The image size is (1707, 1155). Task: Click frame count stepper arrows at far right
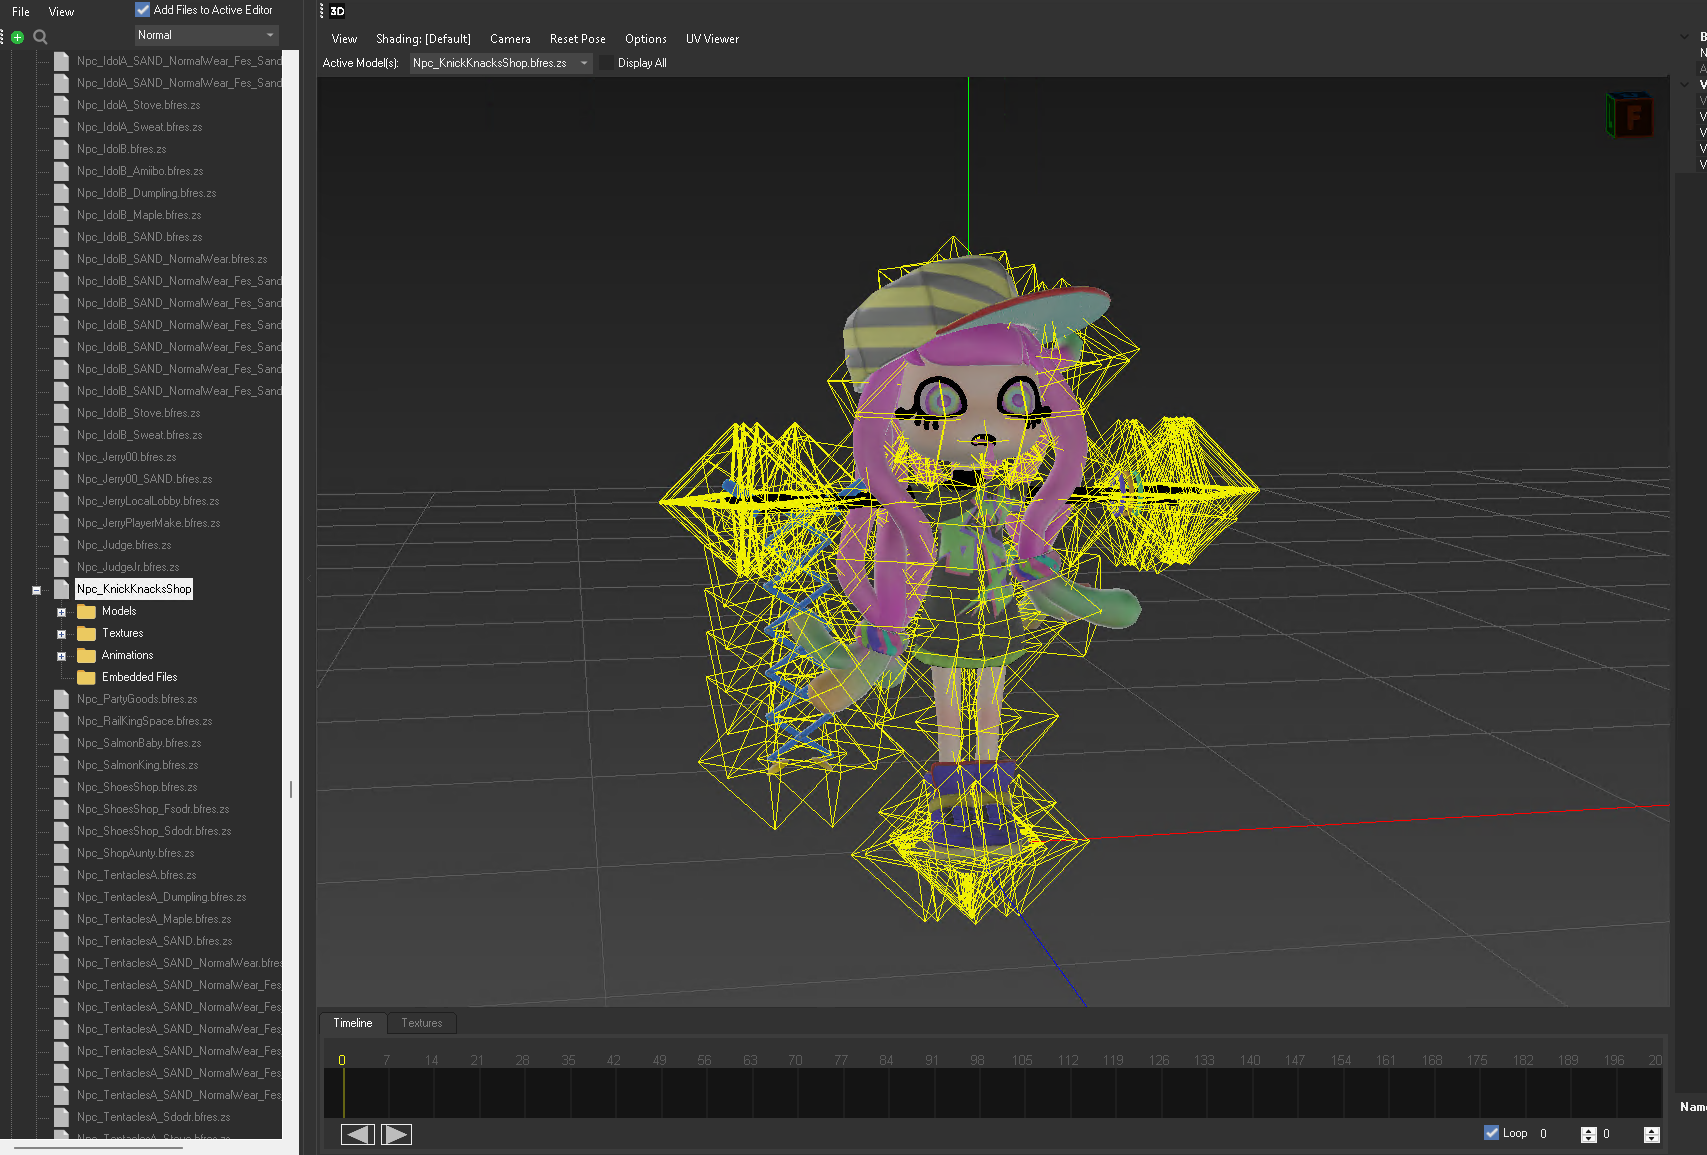tap(1651, 1134)
